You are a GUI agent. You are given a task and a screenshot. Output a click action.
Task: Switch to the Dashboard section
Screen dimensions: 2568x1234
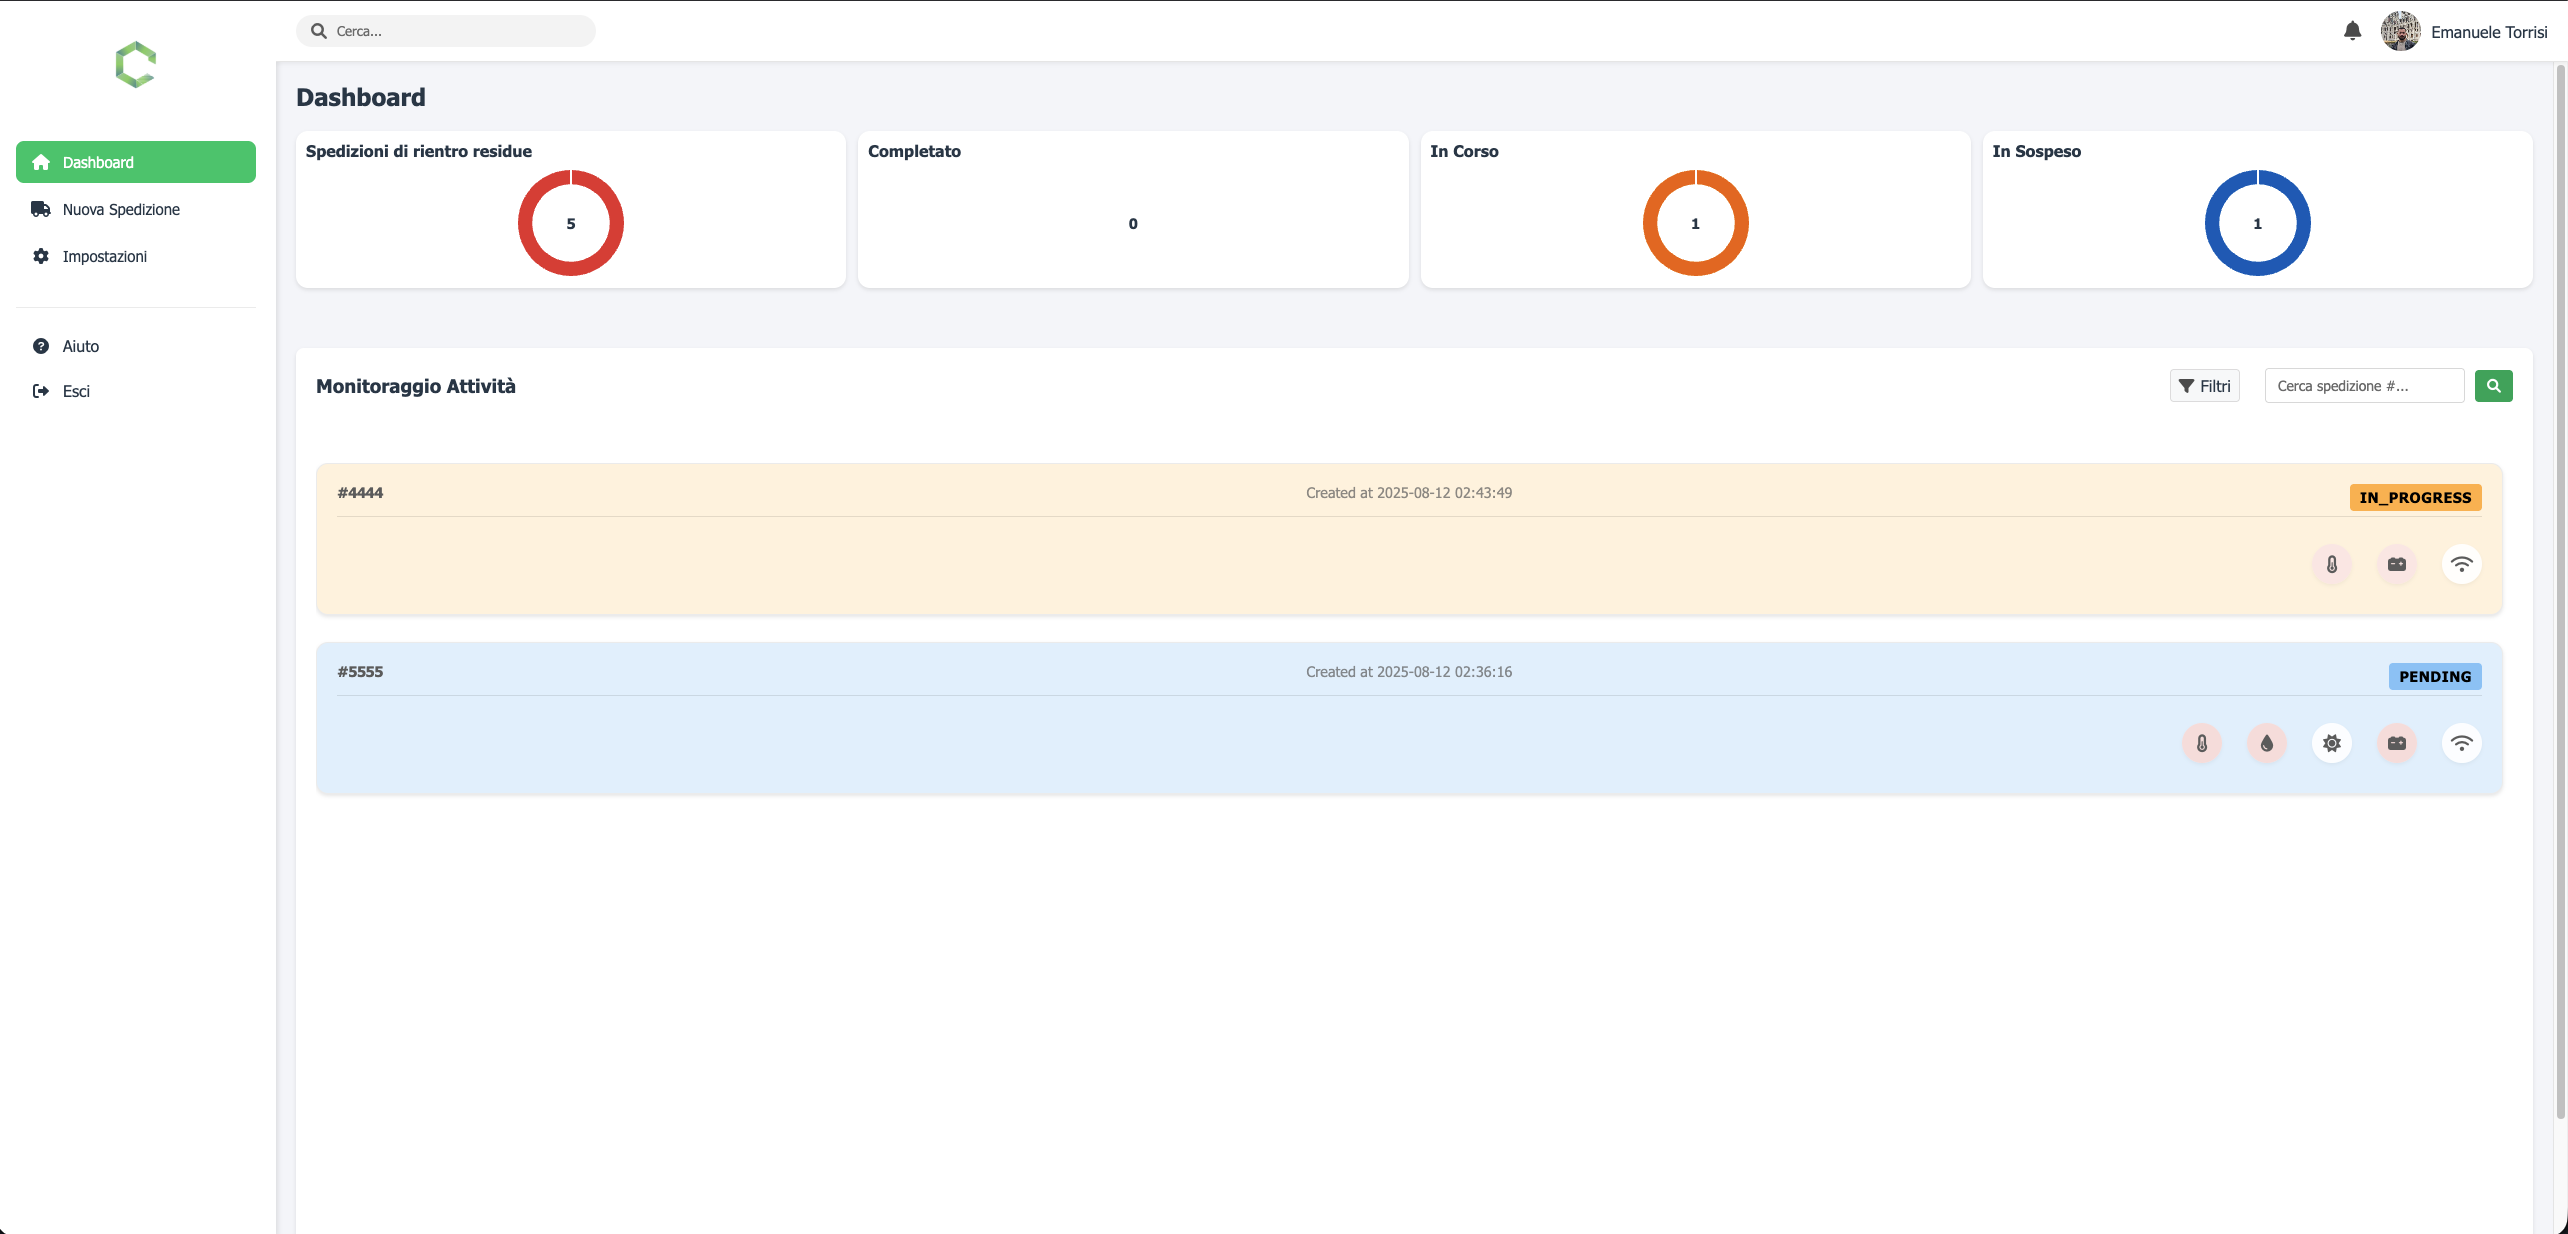(x=135, y=162)
